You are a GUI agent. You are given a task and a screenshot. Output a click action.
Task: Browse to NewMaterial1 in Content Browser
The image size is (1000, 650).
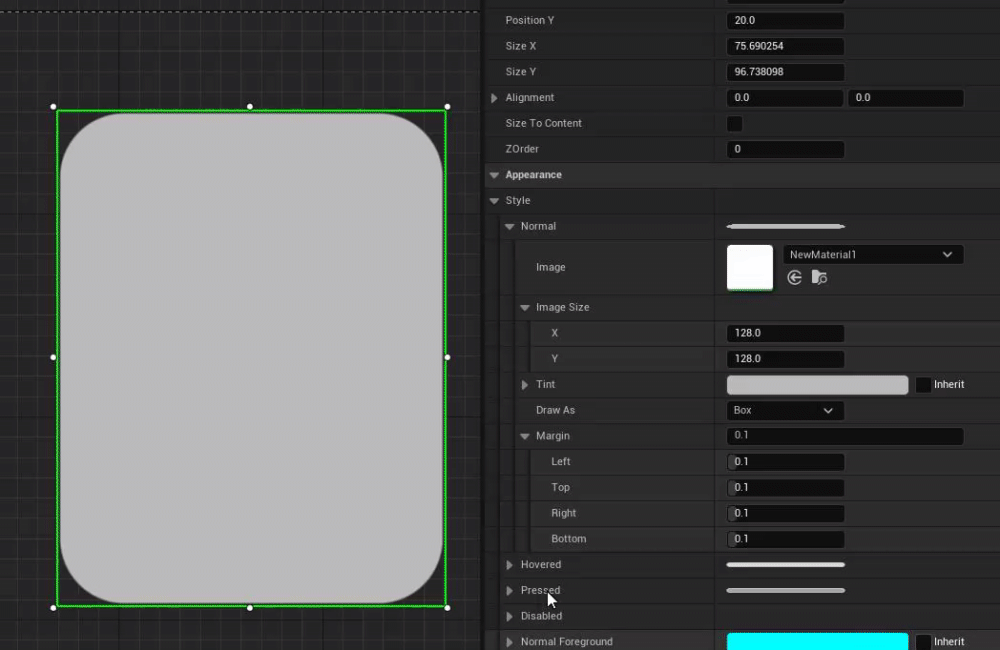click(819, 277)
